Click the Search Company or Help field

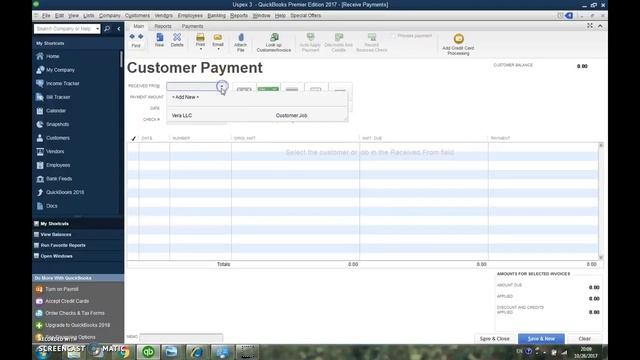(x=64, y=29)
